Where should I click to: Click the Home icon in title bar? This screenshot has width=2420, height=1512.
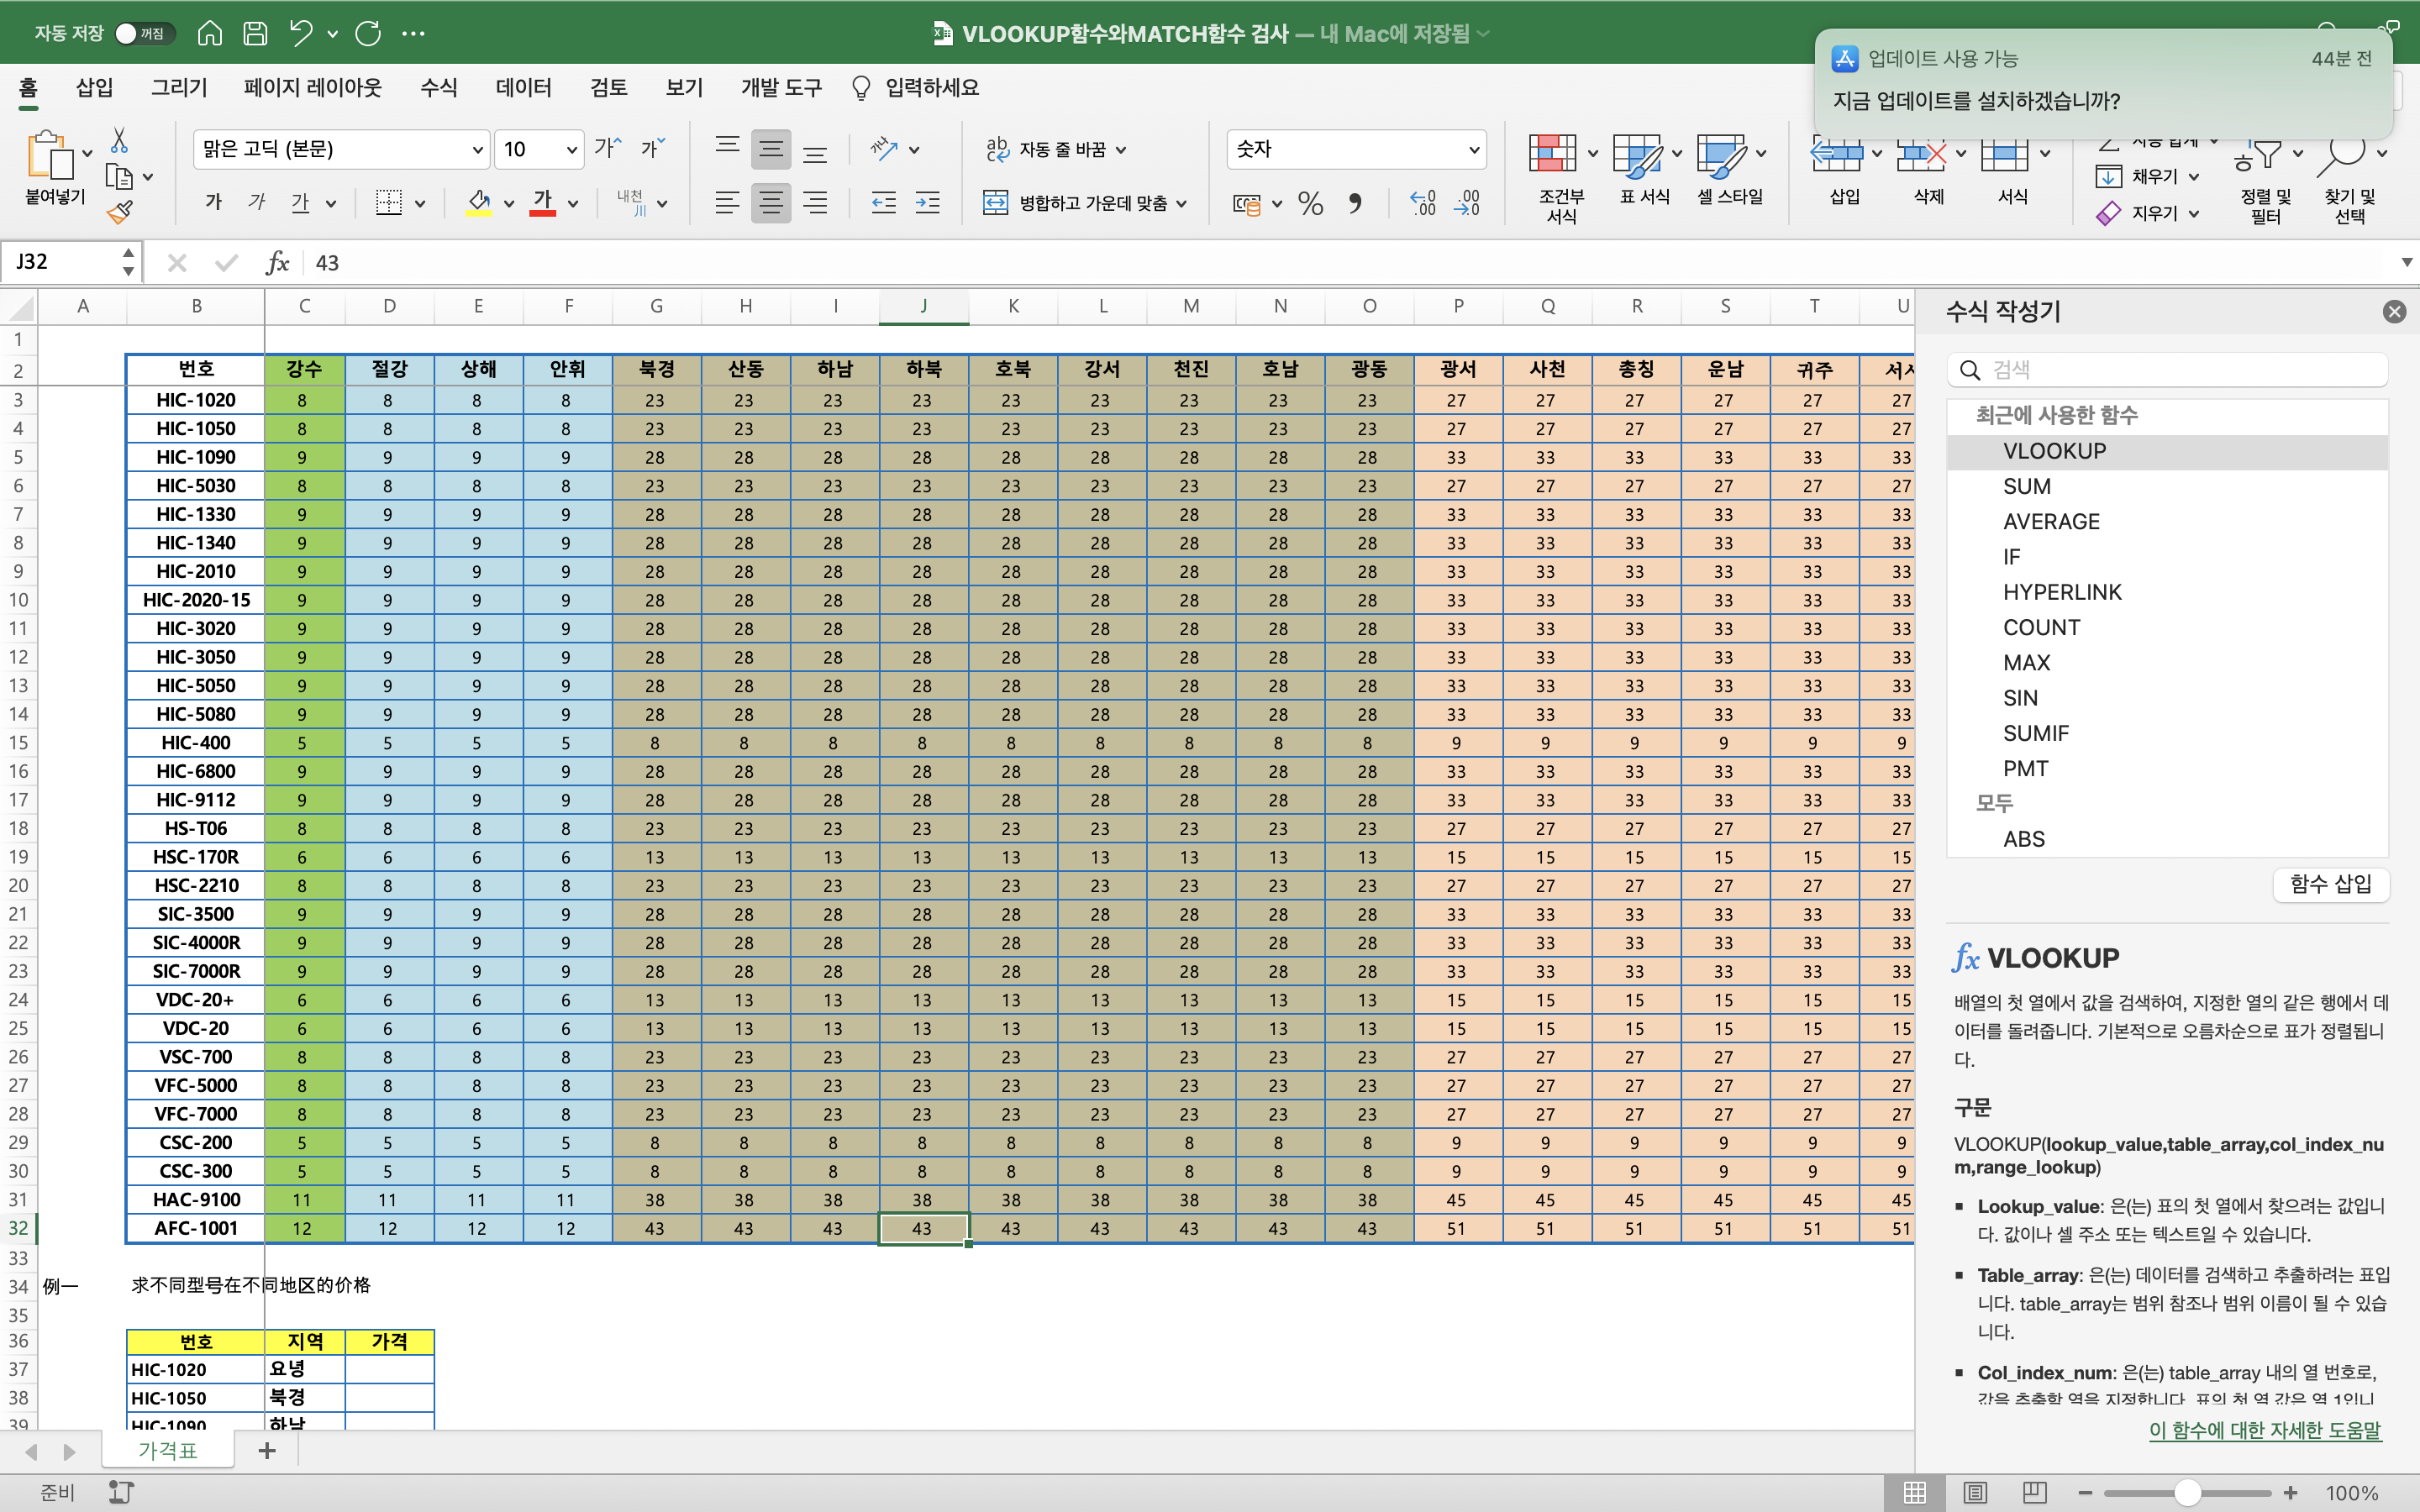point(209,33)
